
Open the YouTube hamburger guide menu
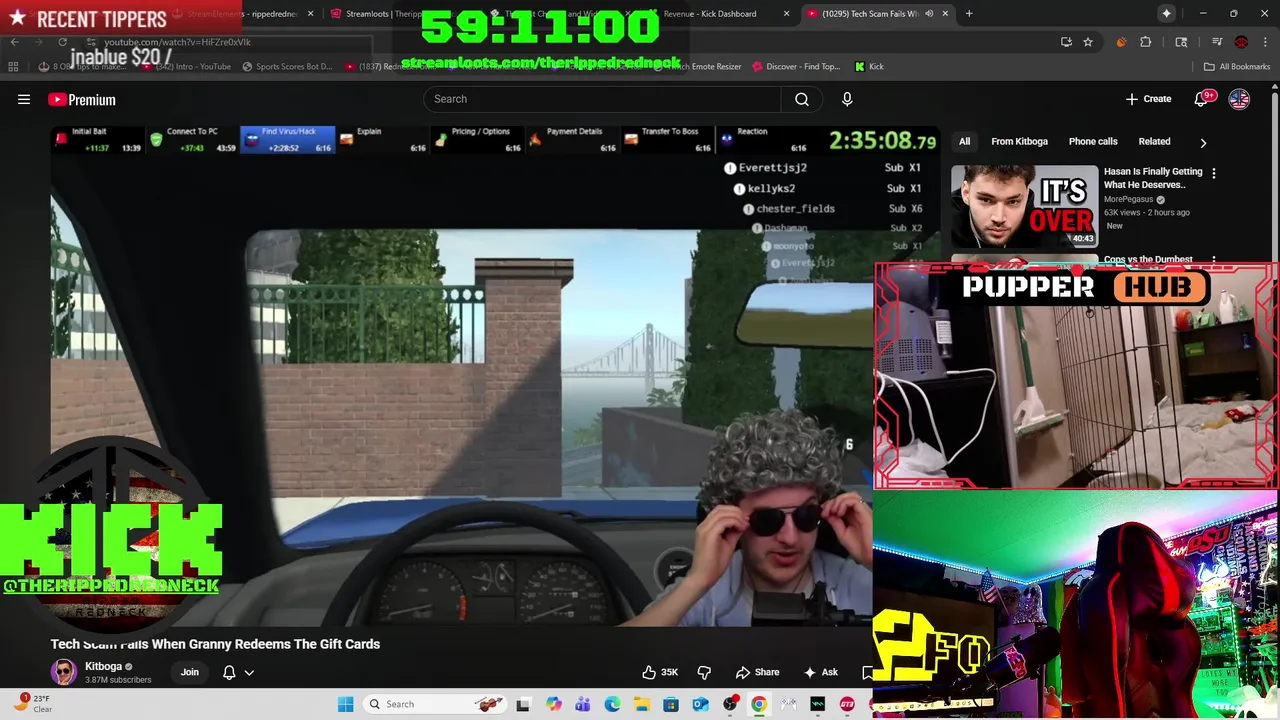pos(24,99)
